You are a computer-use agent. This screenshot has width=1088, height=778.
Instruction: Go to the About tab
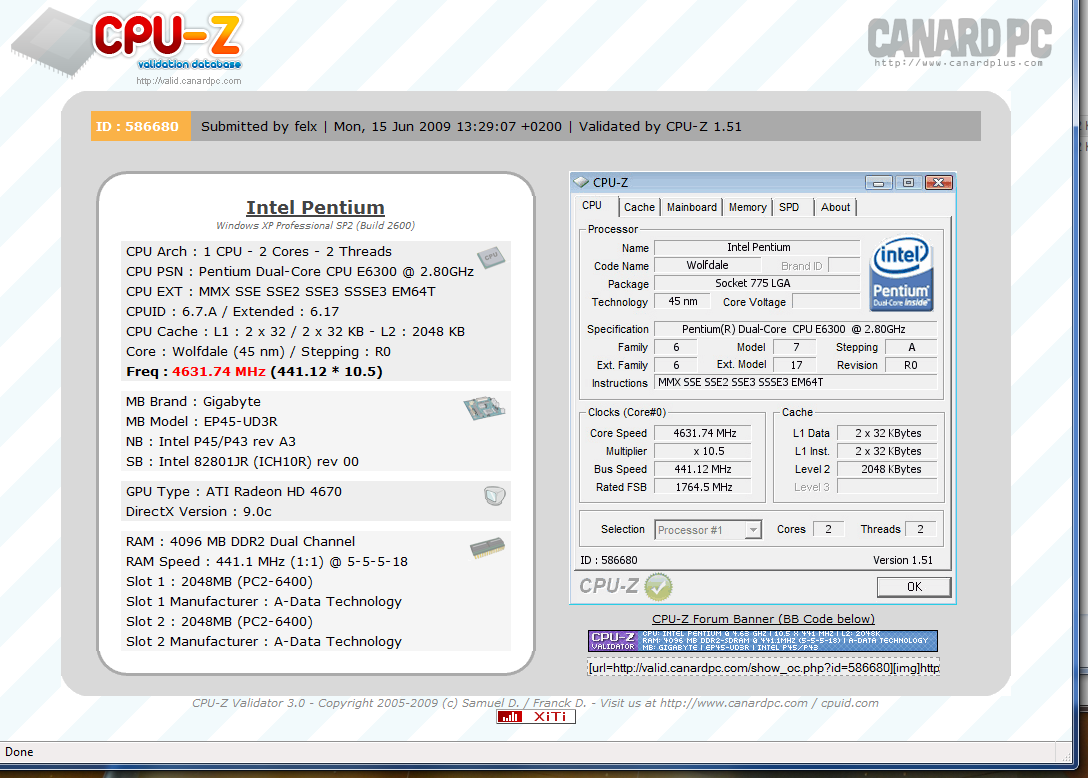click(x=835, y=207)
